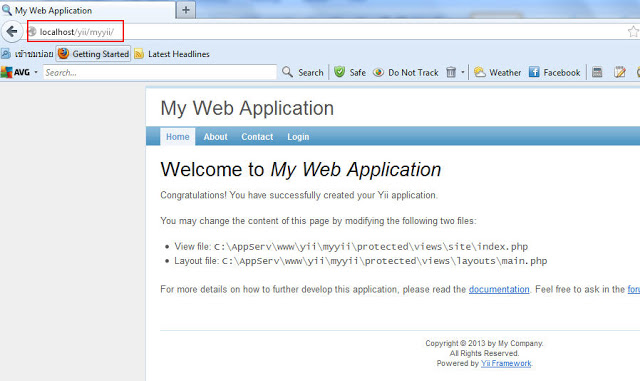Click the address bar URL localhost/yii/myyii/
This screenshot has height=381, width=640.
click(x=77, y=32)
